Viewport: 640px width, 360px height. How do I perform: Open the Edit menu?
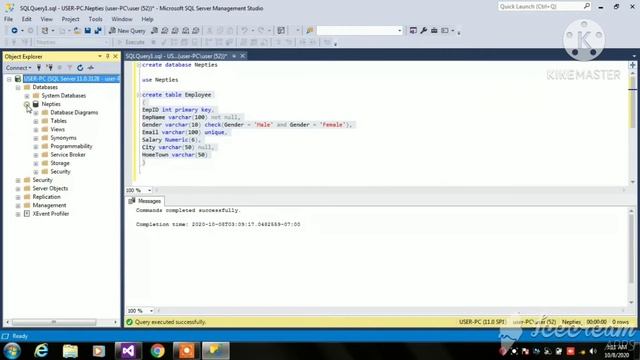click(x=27, y=19)
